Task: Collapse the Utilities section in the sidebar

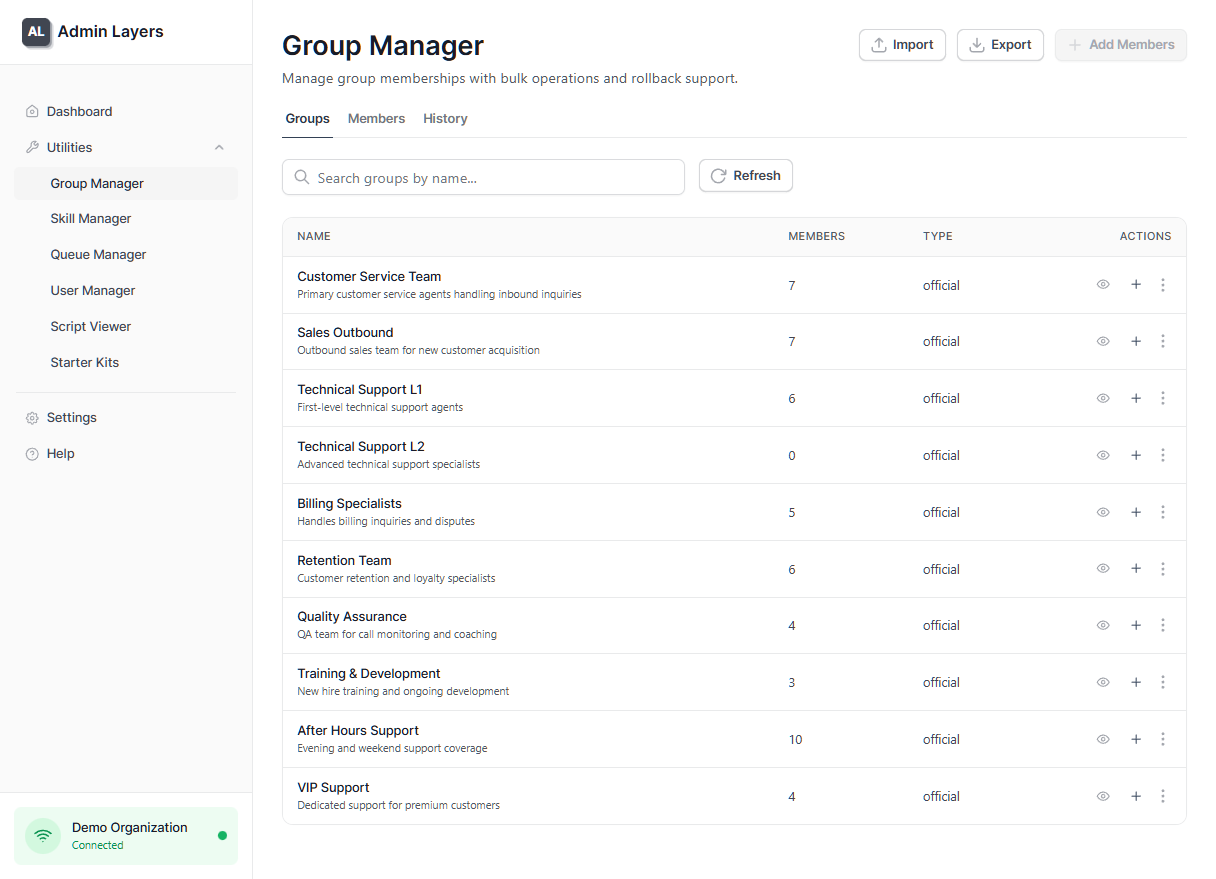Action: coord(219,147)
